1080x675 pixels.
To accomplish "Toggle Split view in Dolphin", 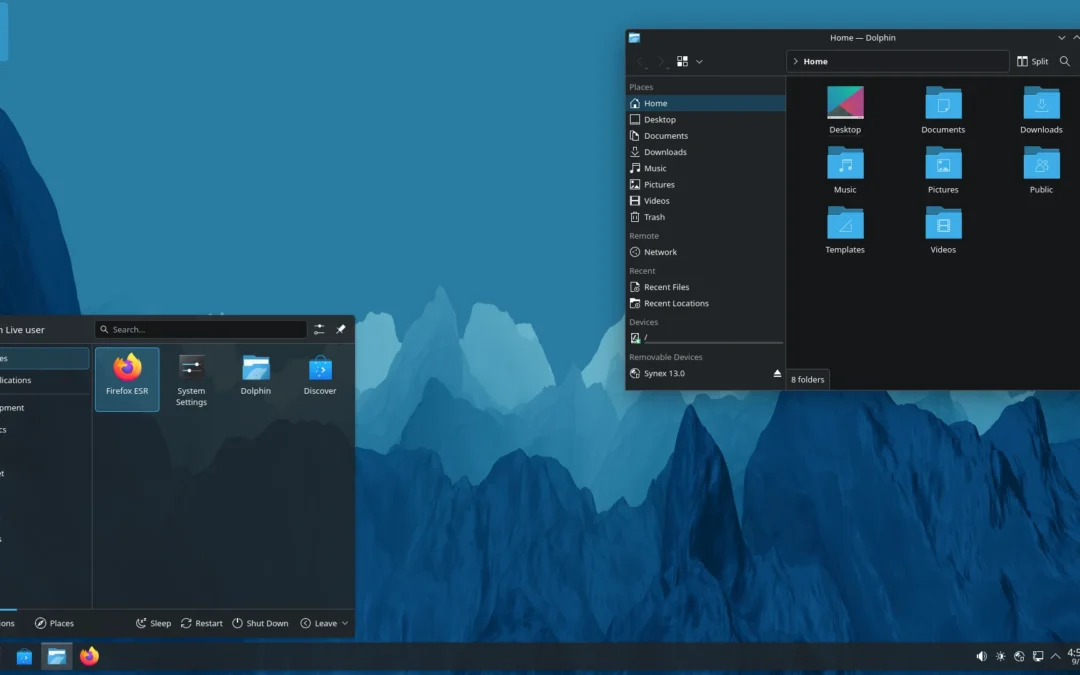I will click(1032, 61).
